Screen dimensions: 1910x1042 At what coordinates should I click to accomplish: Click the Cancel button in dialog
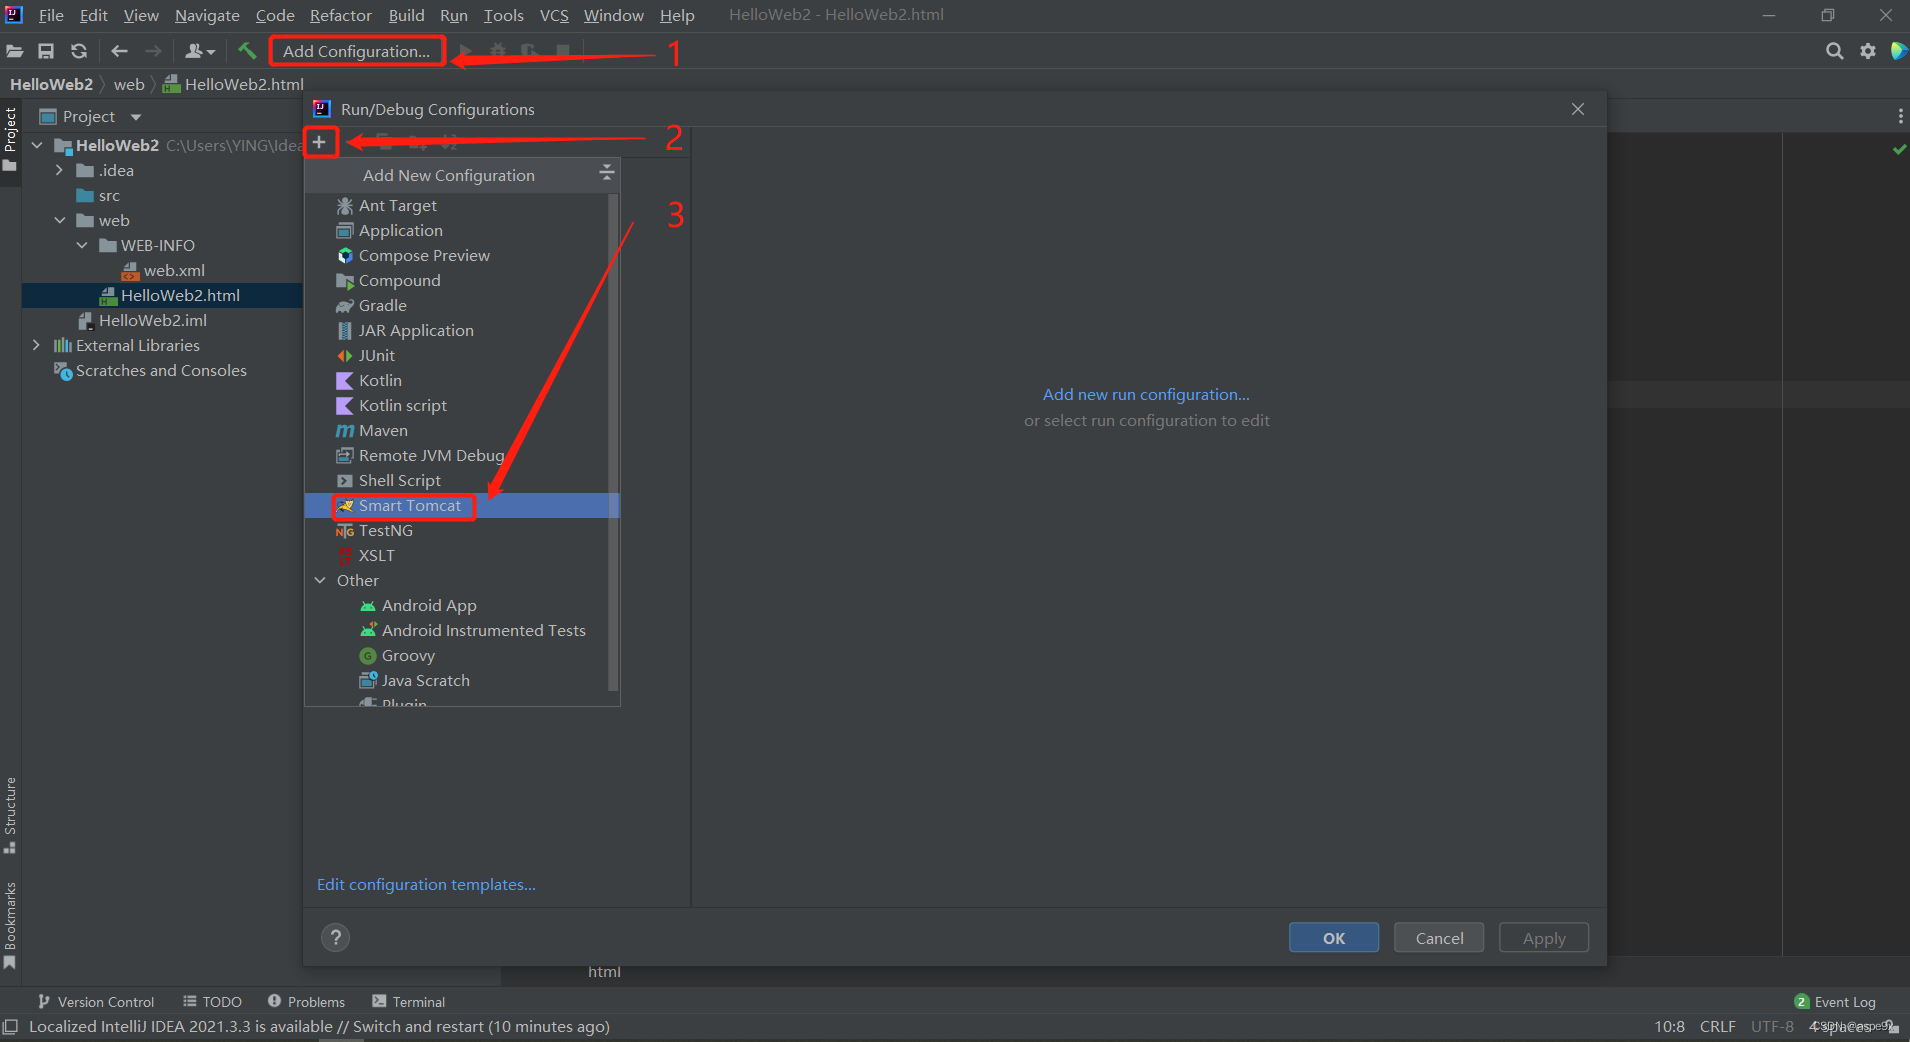(x=1439, y=937)
